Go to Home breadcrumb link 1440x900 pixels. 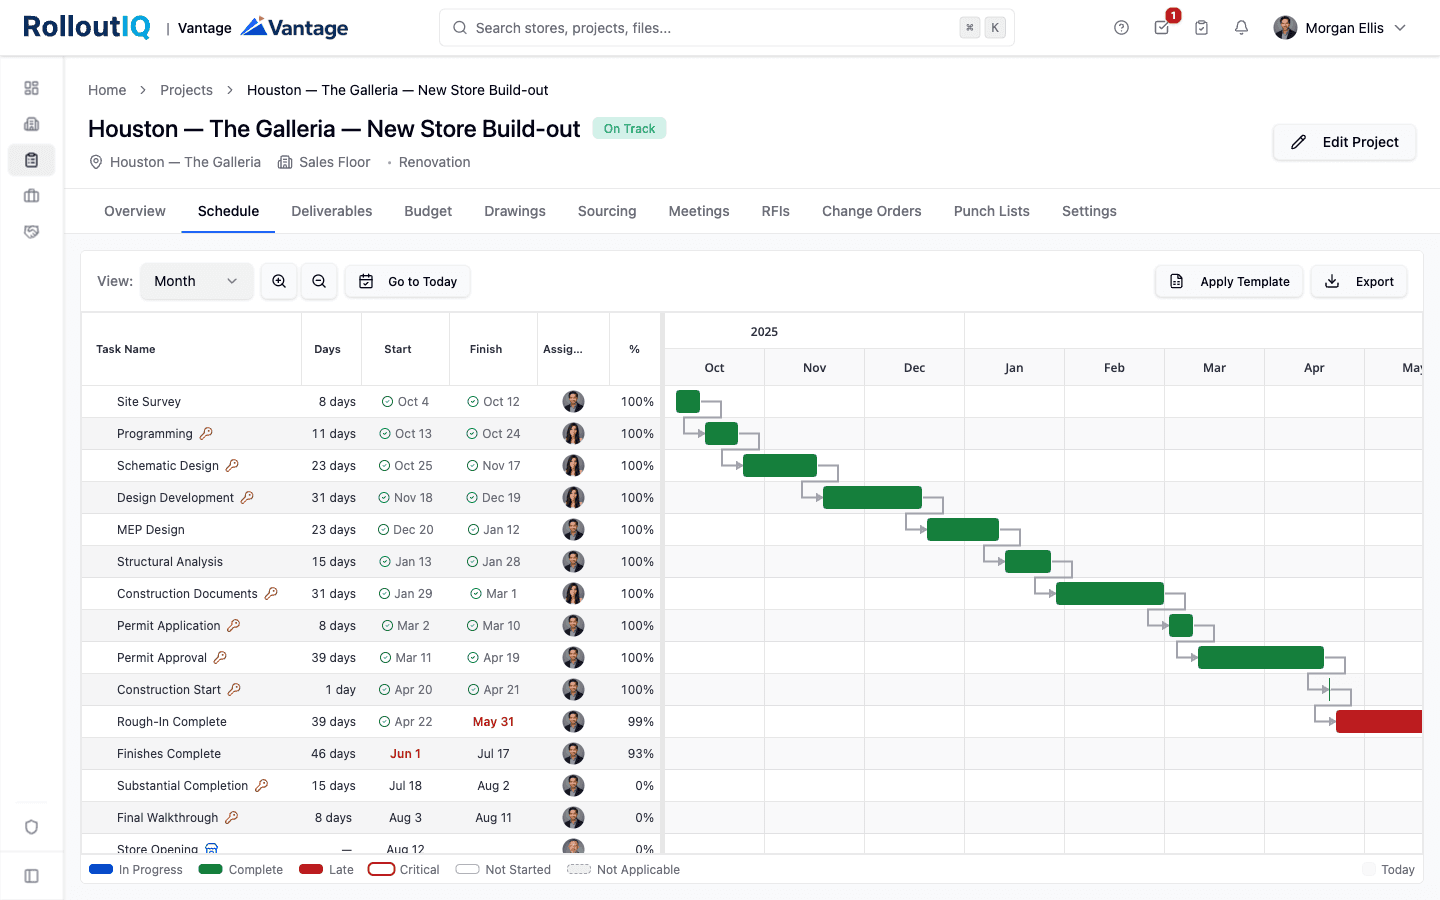coord(107,90)
